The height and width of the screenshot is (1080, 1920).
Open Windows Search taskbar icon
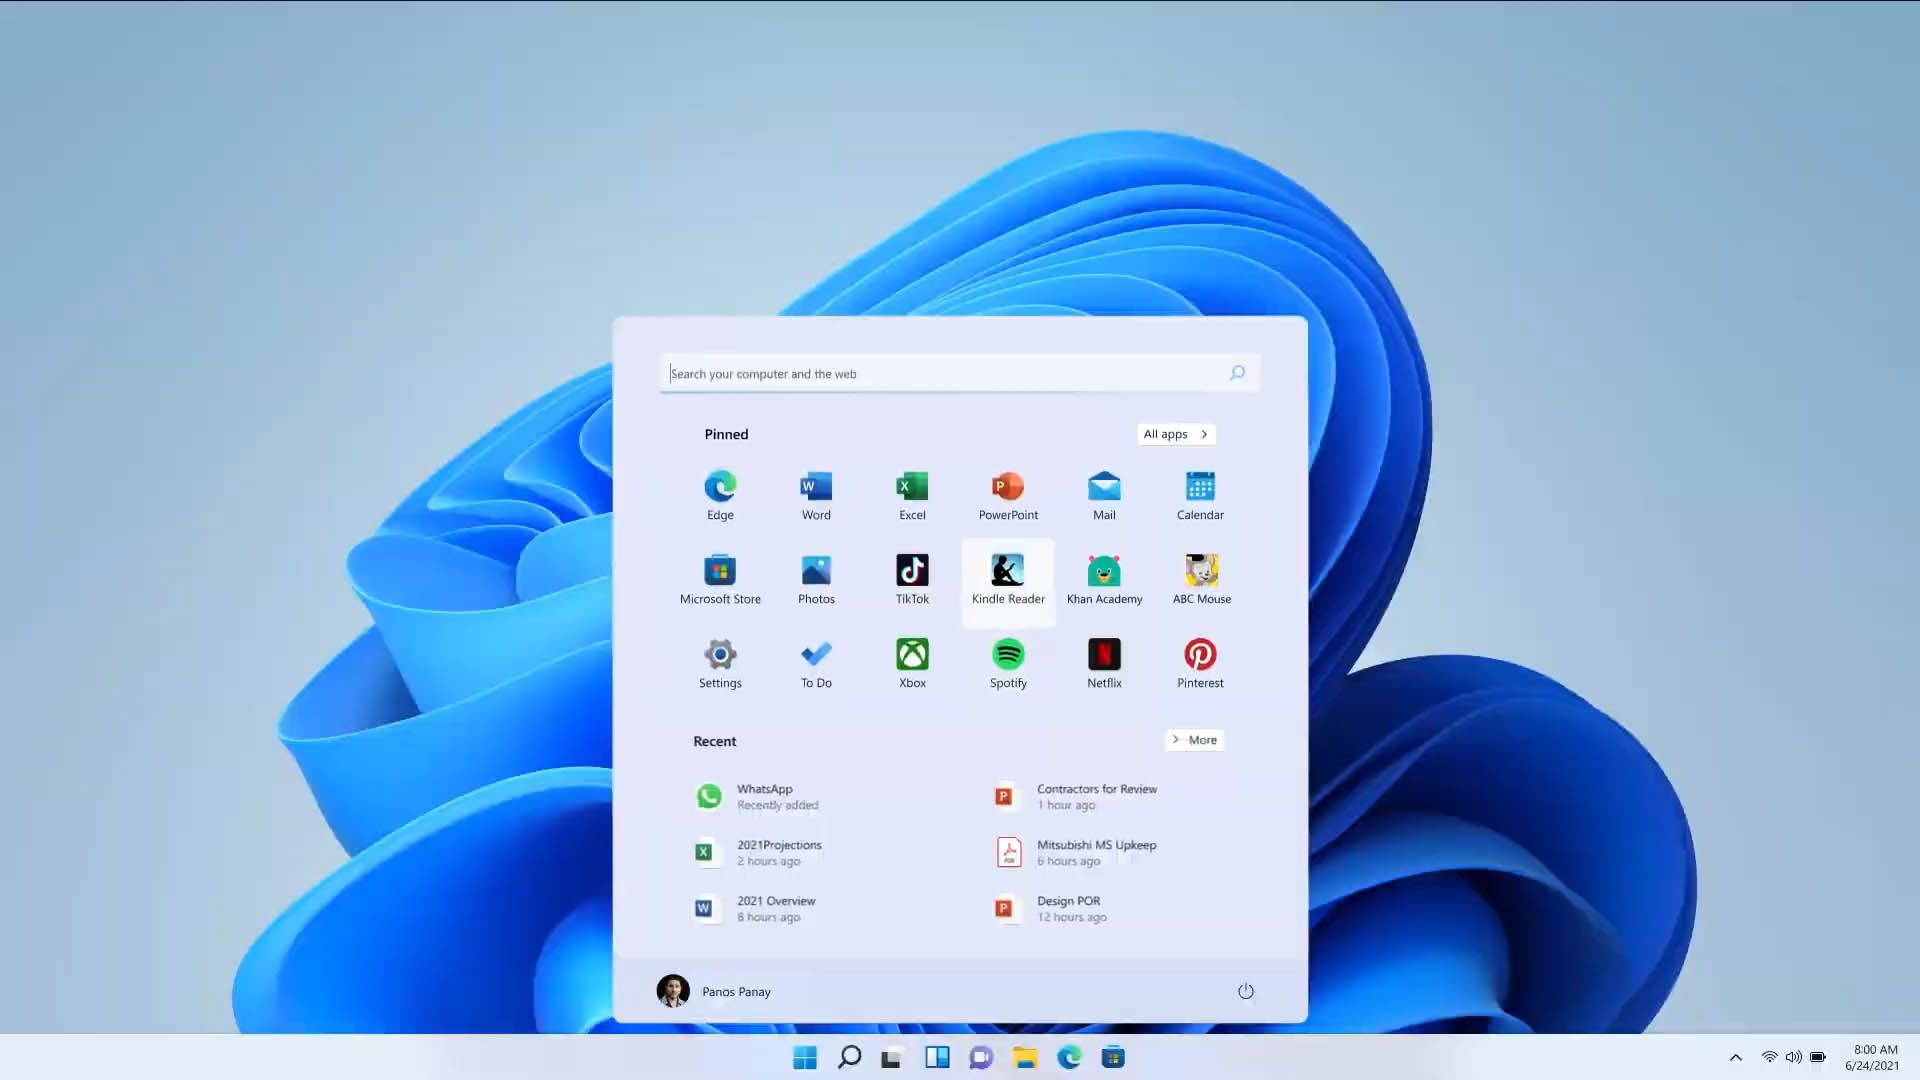click(x=847, y=1056)
